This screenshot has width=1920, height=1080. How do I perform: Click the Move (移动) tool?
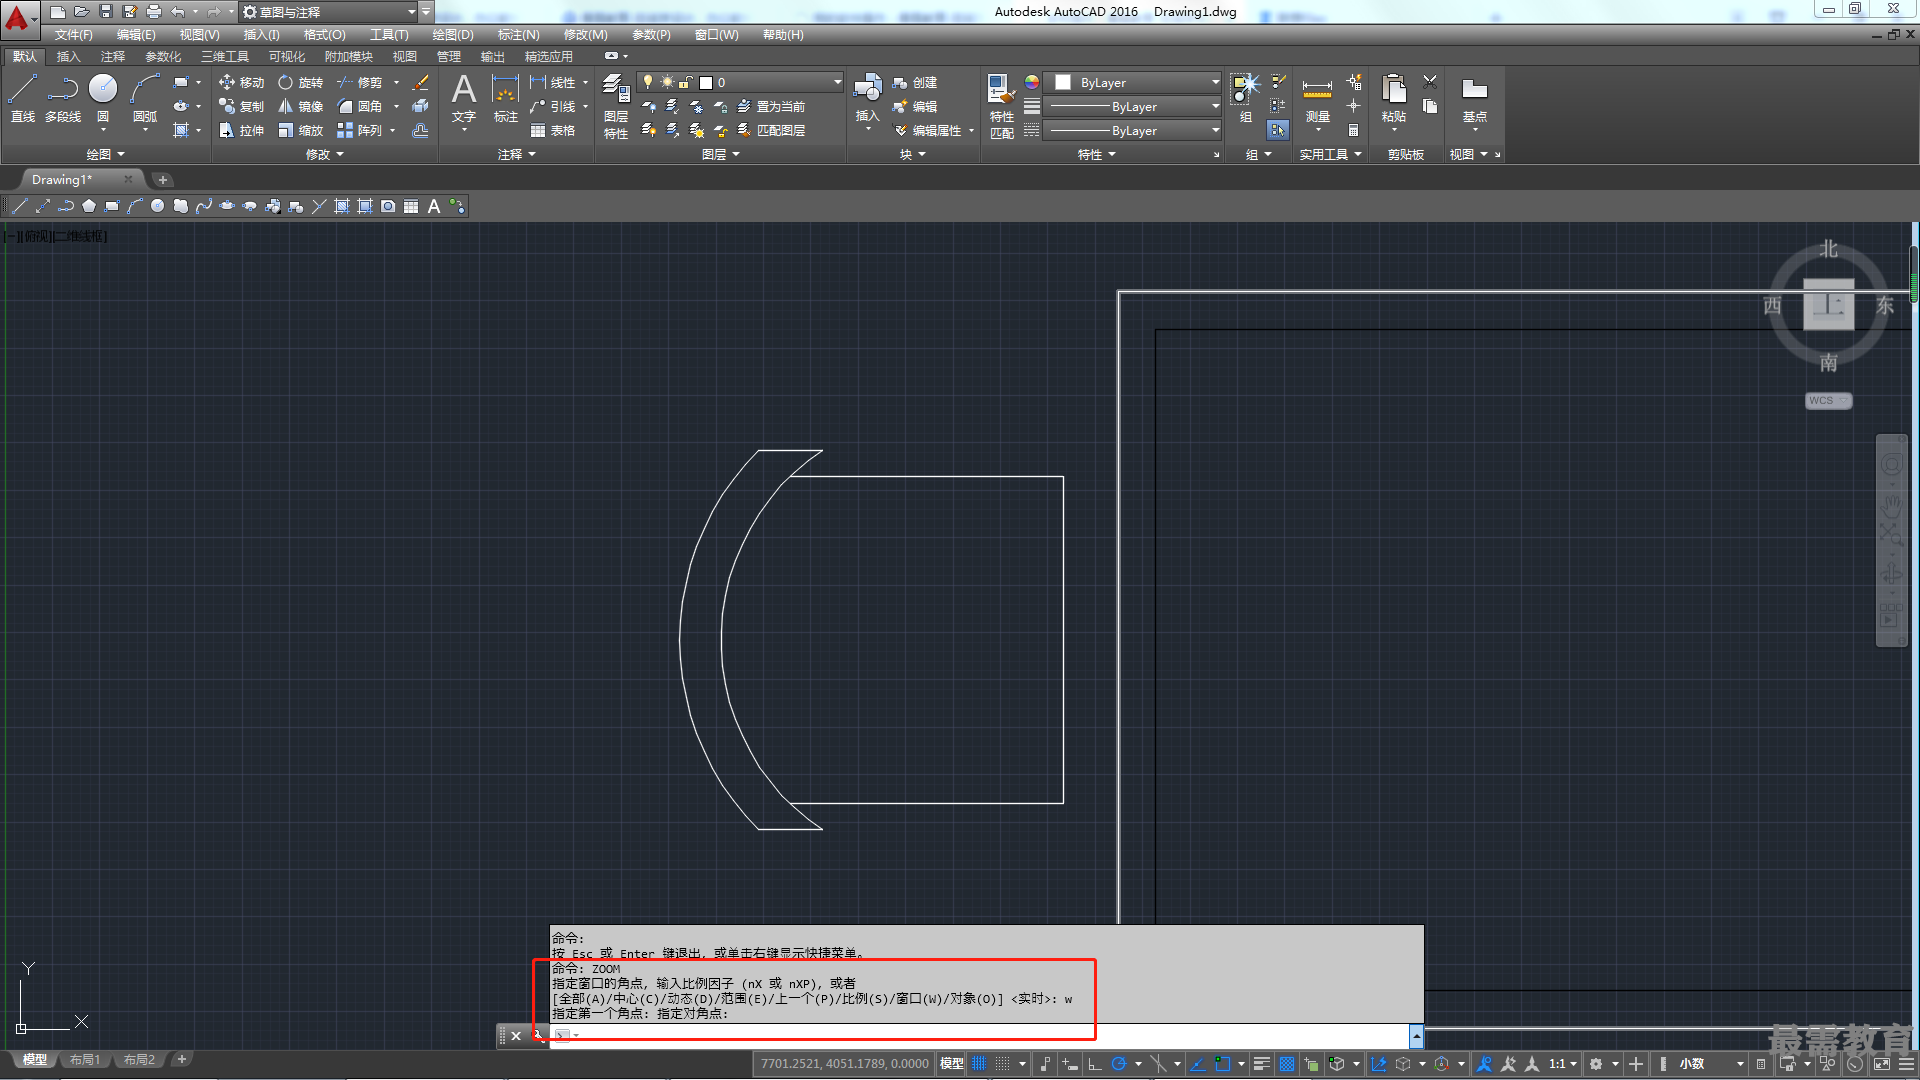(241, 82)
